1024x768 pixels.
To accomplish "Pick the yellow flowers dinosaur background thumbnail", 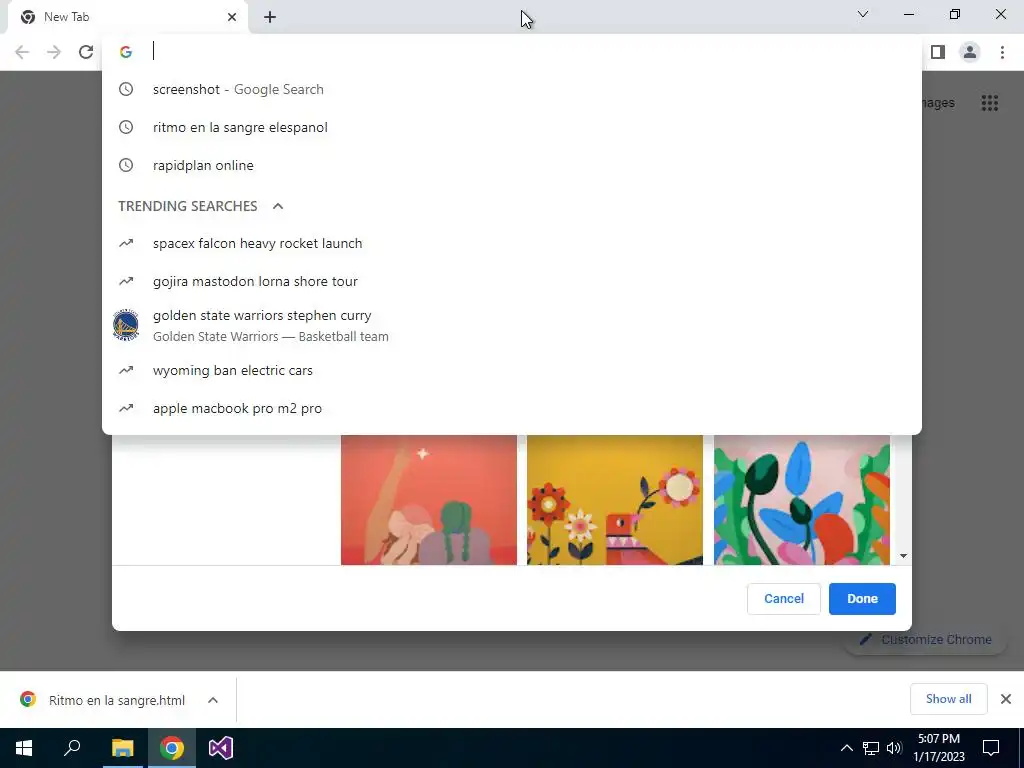I will pyautogui.click(x=615, y=500).
